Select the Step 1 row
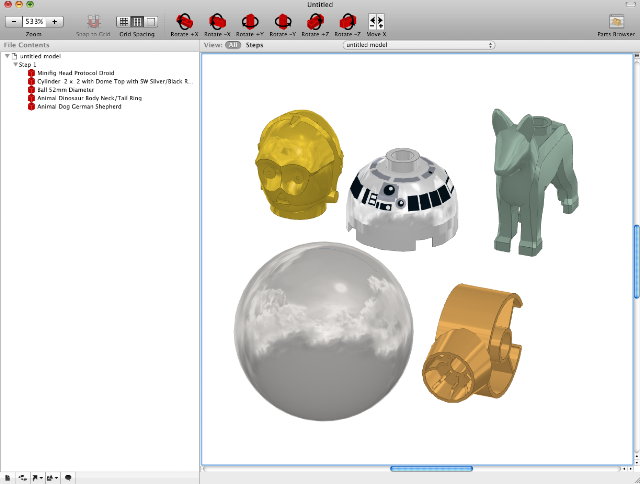Screen dimensions: 640x484 100,64
